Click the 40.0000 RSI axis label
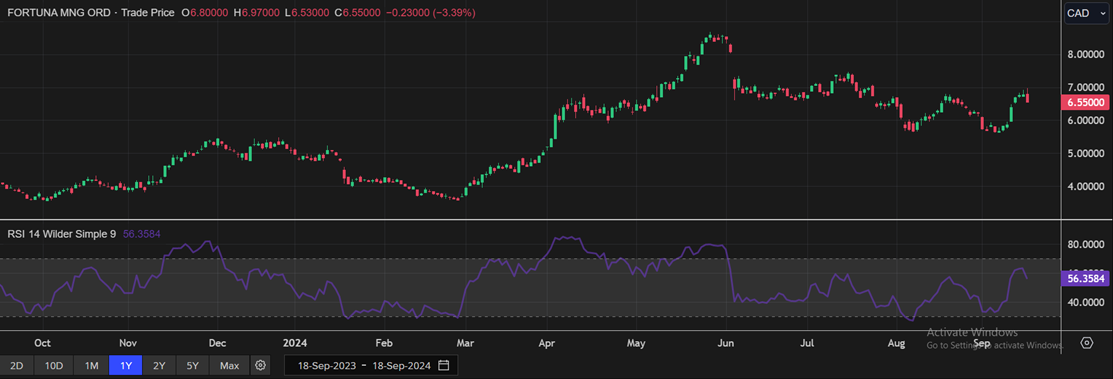Image resolution: width=1113 pixels, height=379 pixels. click(1085, 302)
